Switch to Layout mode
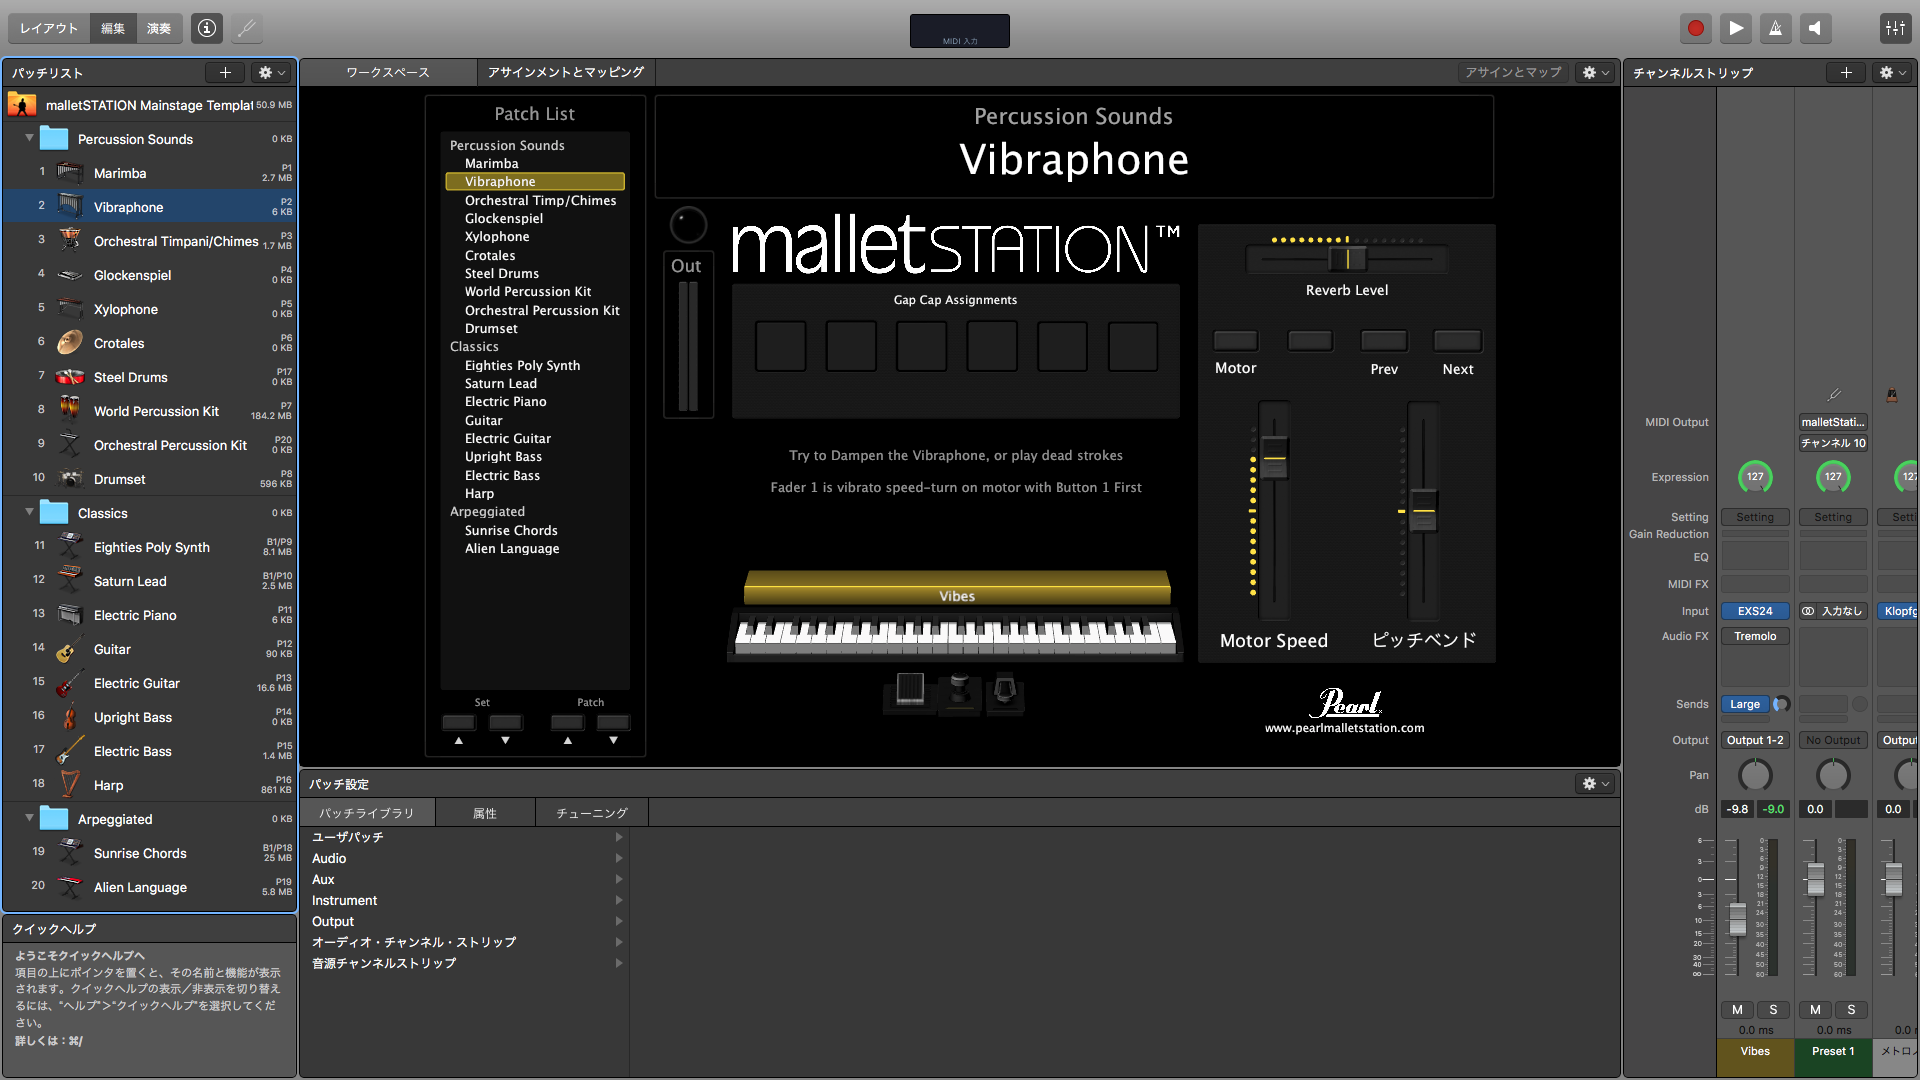 pyautogui.click(x=49, y=28)
